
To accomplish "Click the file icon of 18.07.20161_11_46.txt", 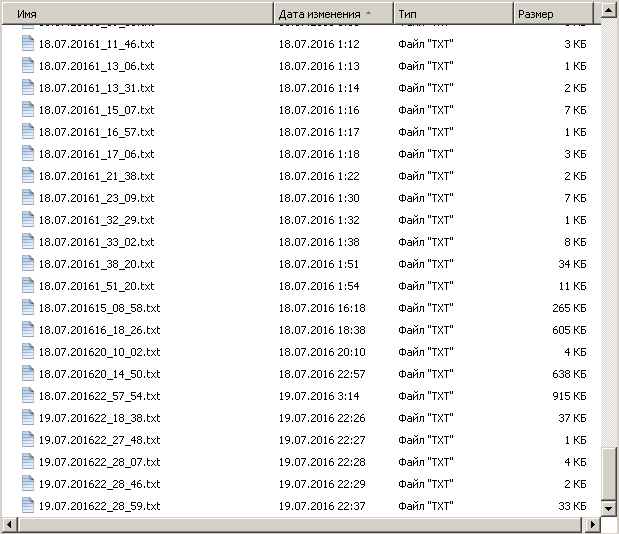I will (28, 43).
